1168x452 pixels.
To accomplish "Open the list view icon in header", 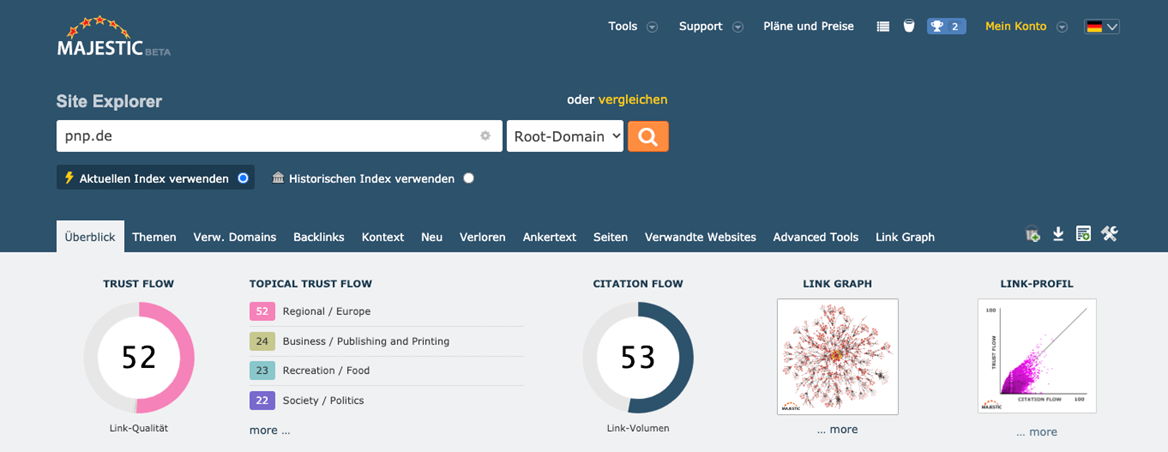I will (x=883, y=26).
